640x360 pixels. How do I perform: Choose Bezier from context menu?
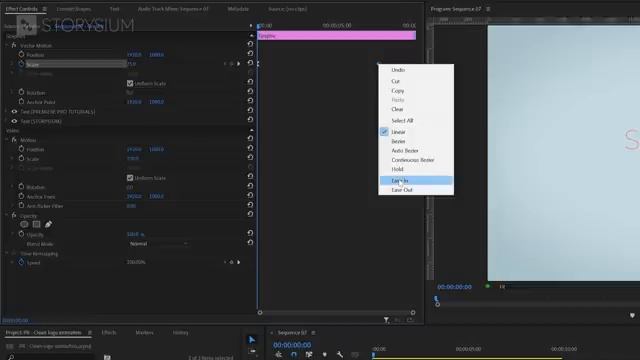[416, 141]
